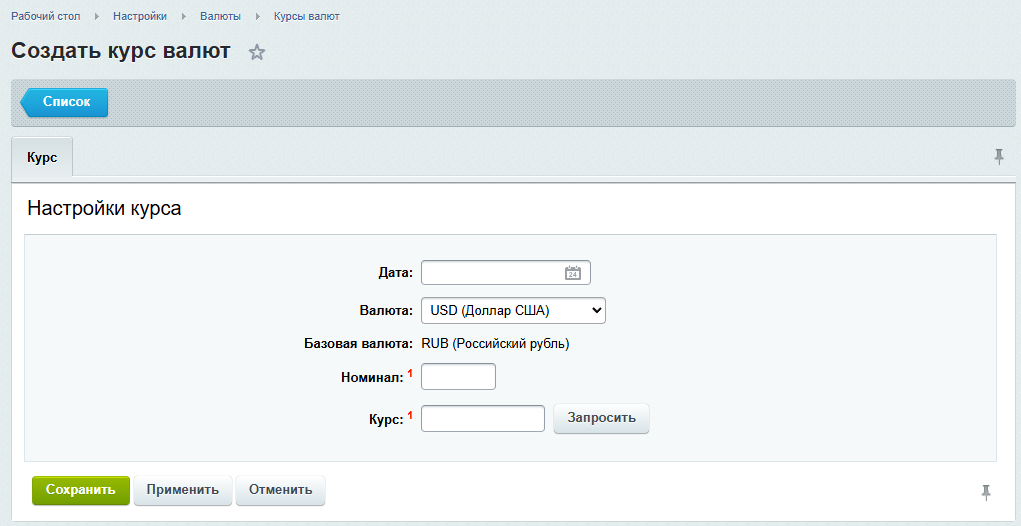The width and height of the screenshot is (1021, 526).
Task: Switch to the Курс tab
Action: click(x=42, y=158)
